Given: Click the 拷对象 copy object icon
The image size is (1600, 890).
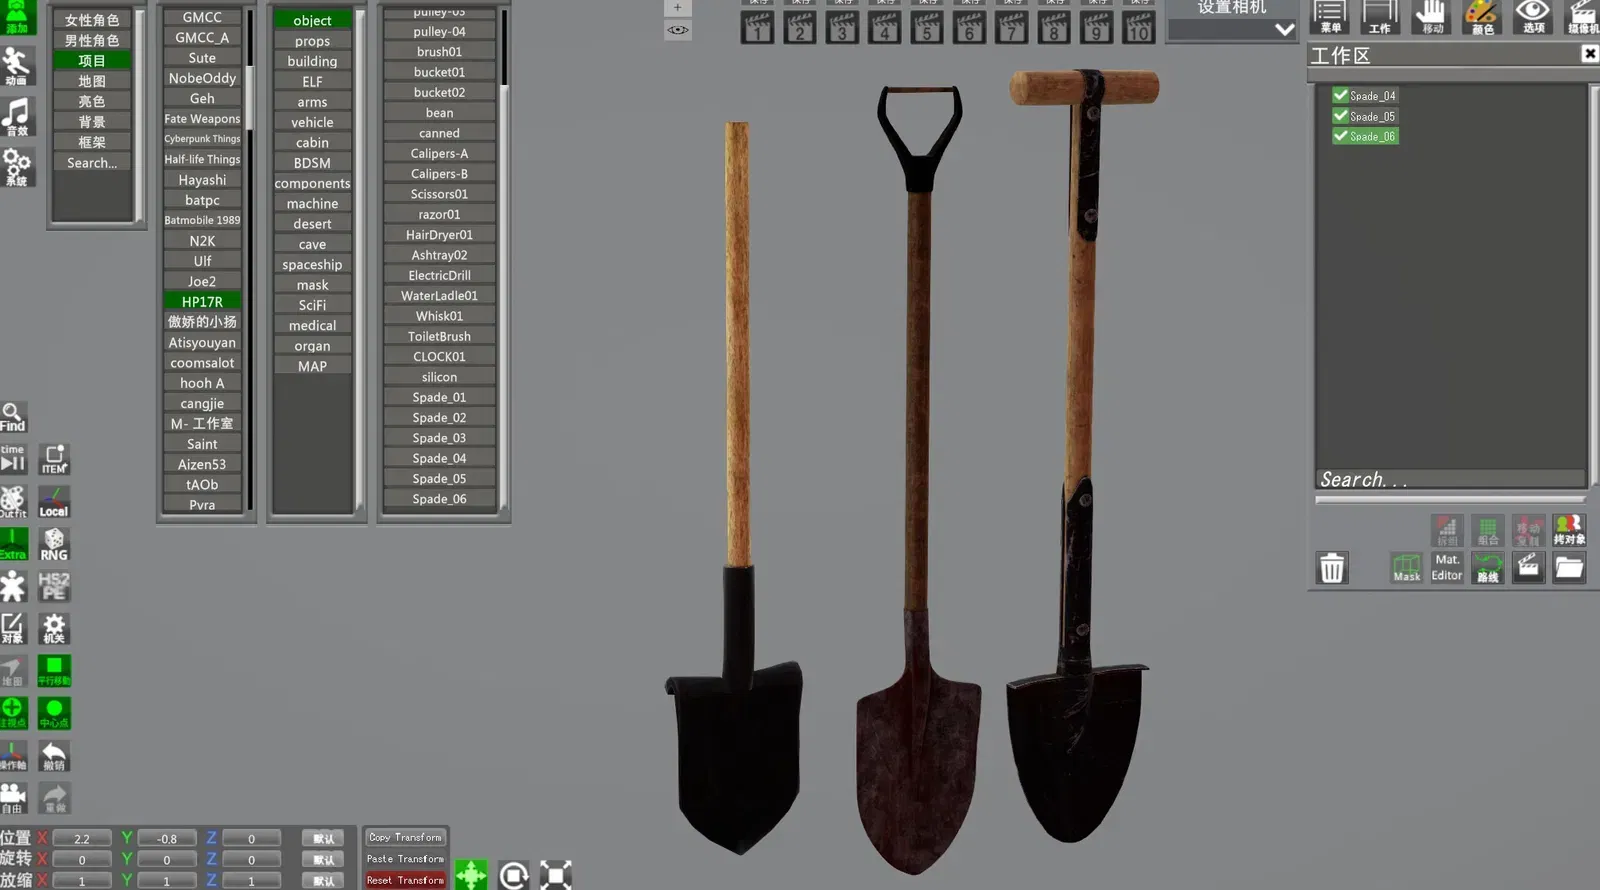Looking at the screenshot, I should [x=1569, y=530].
